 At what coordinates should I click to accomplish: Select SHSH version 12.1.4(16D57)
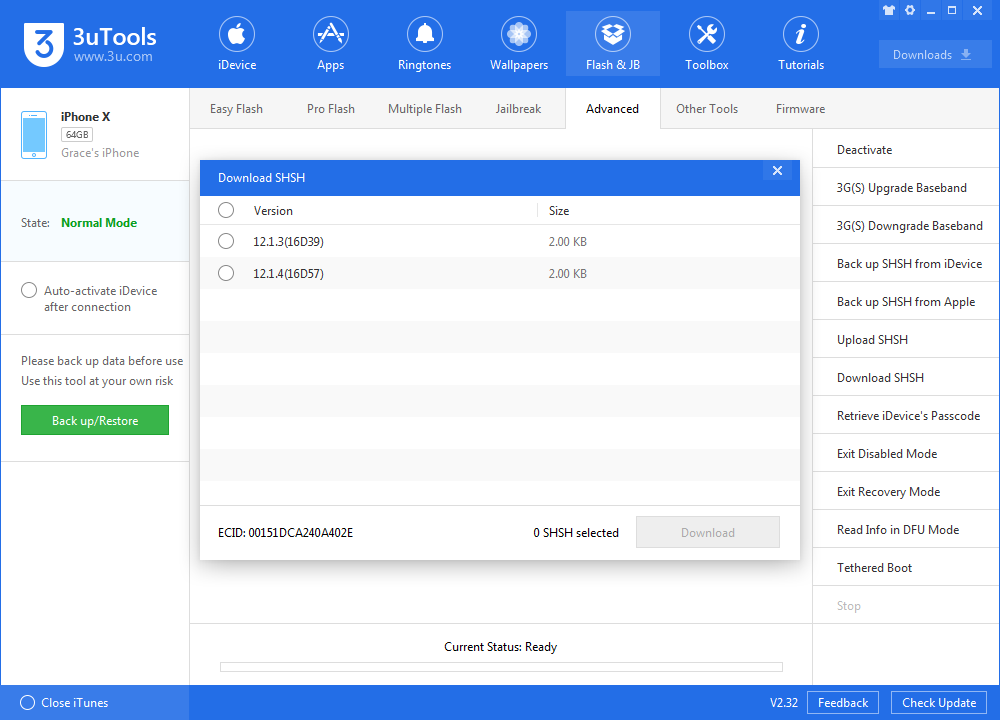click(226, 273)
